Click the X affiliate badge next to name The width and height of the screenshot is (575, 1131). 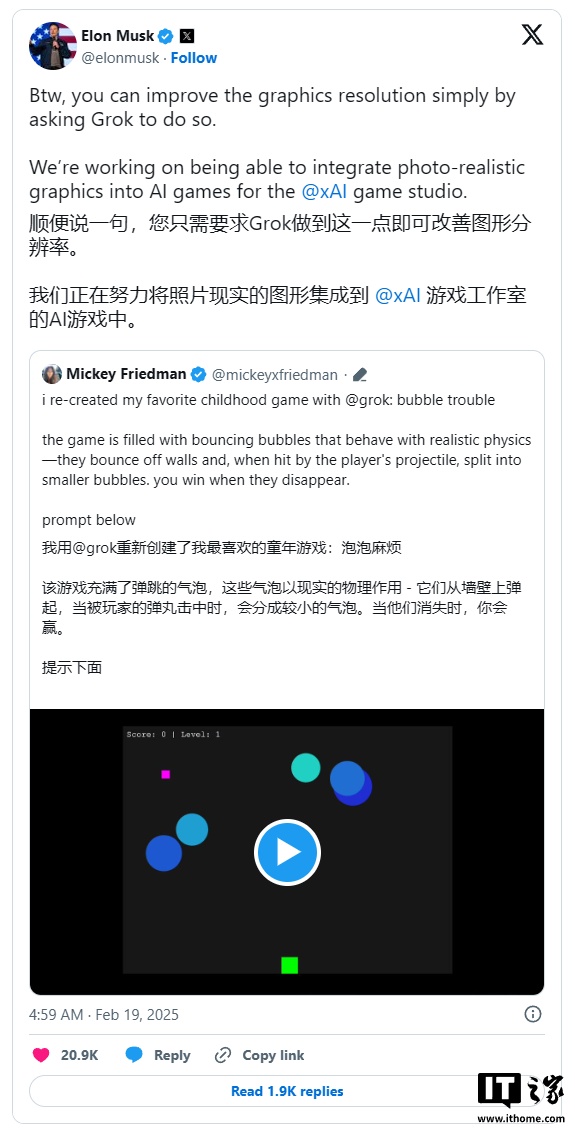coord(186,35)
